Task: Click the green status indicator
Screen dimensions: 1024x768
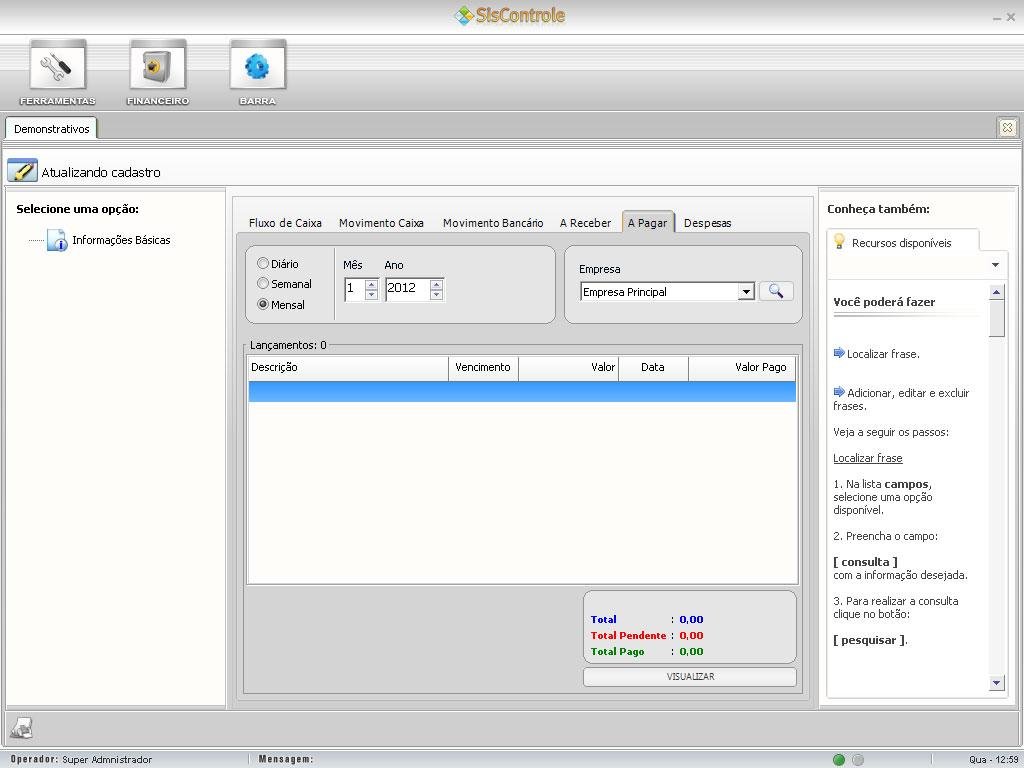Action: click(x=839, y=760)
